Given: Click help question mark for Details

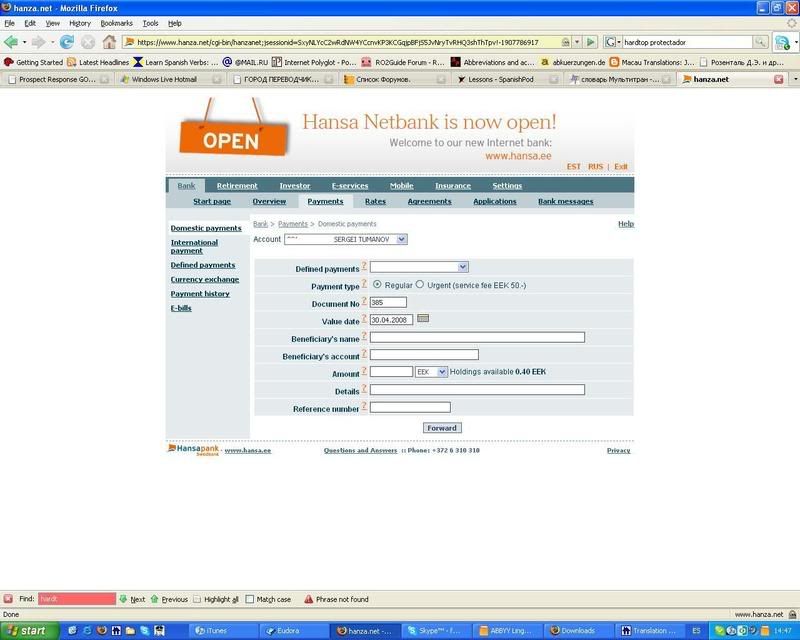Looking at the screenshot, I should [364, 388].
